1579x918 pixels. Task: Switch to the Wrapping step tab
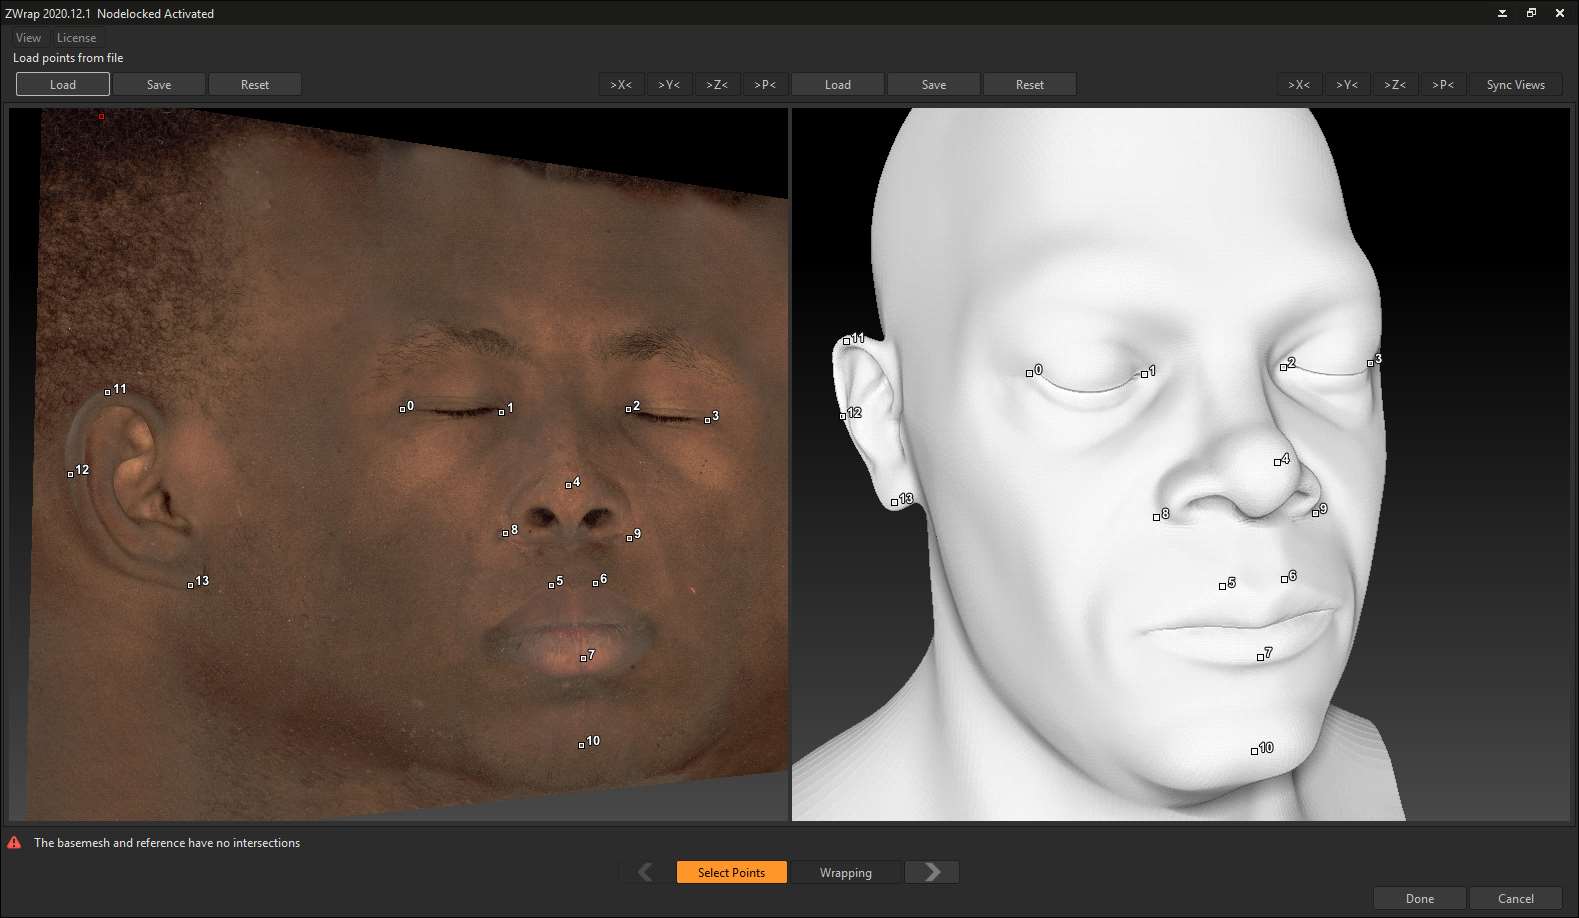(x=845, y=872)
